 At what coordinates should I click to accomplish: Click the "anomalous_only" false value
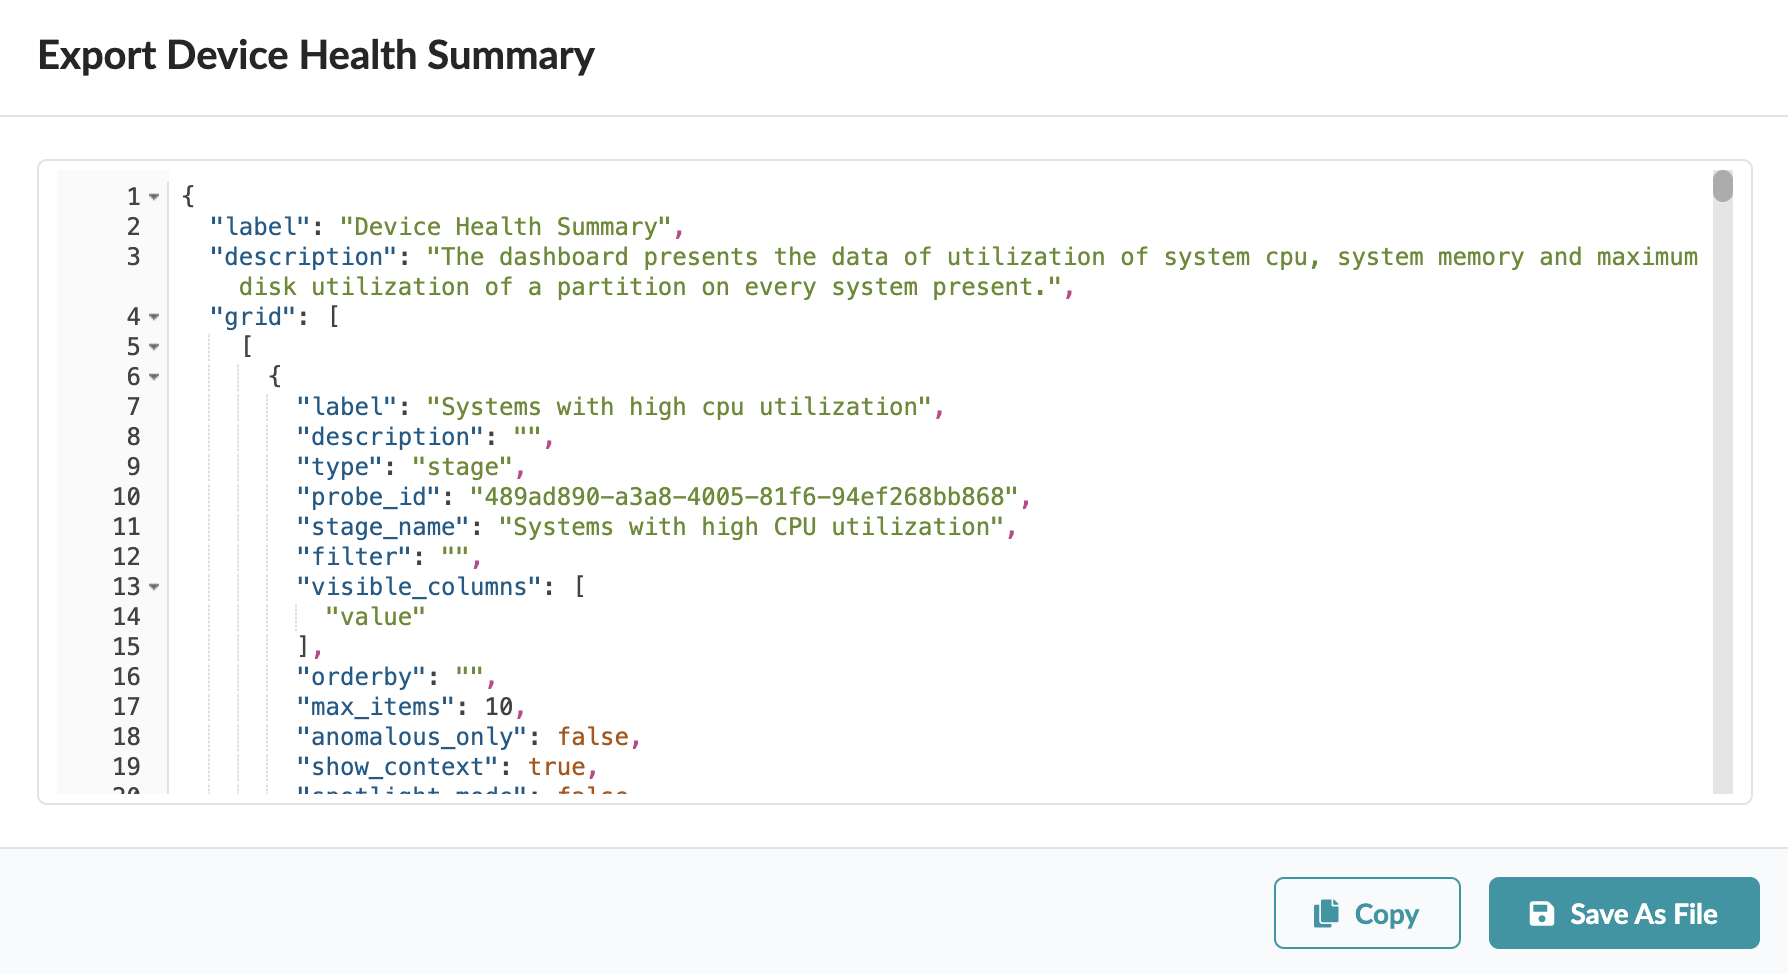[592, 737]
